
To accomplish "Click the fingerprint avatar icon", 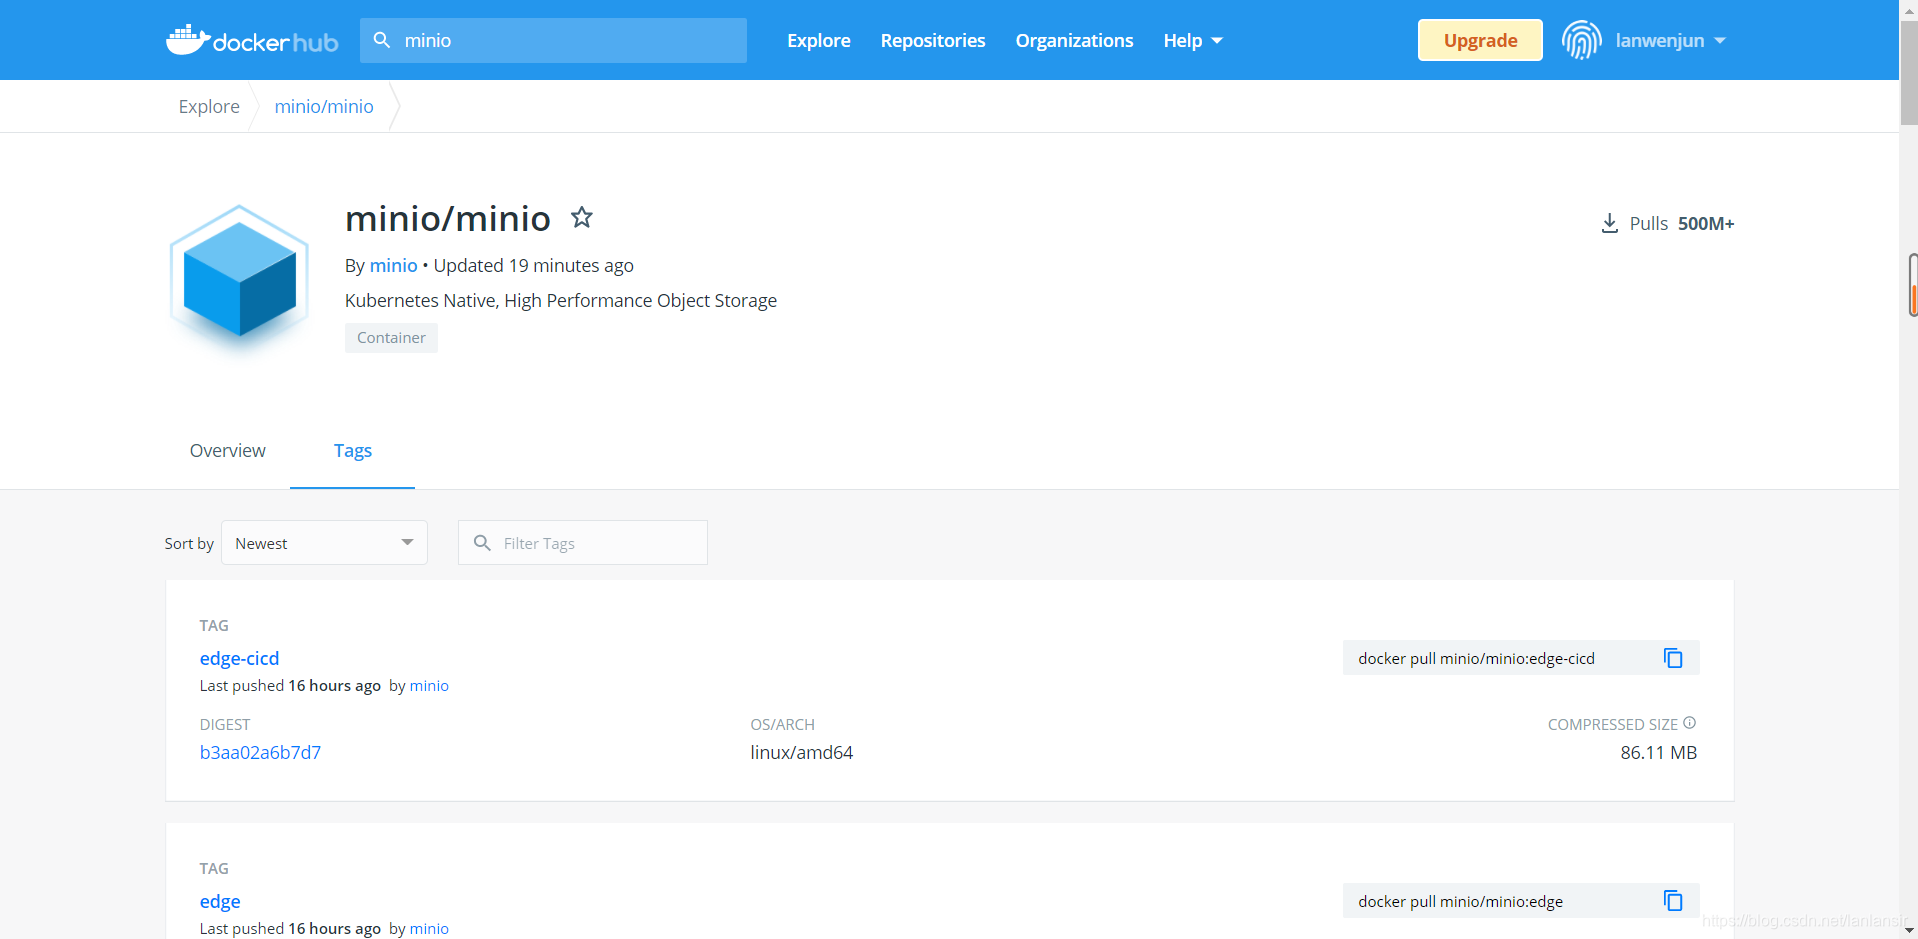I will [1581, 40].
